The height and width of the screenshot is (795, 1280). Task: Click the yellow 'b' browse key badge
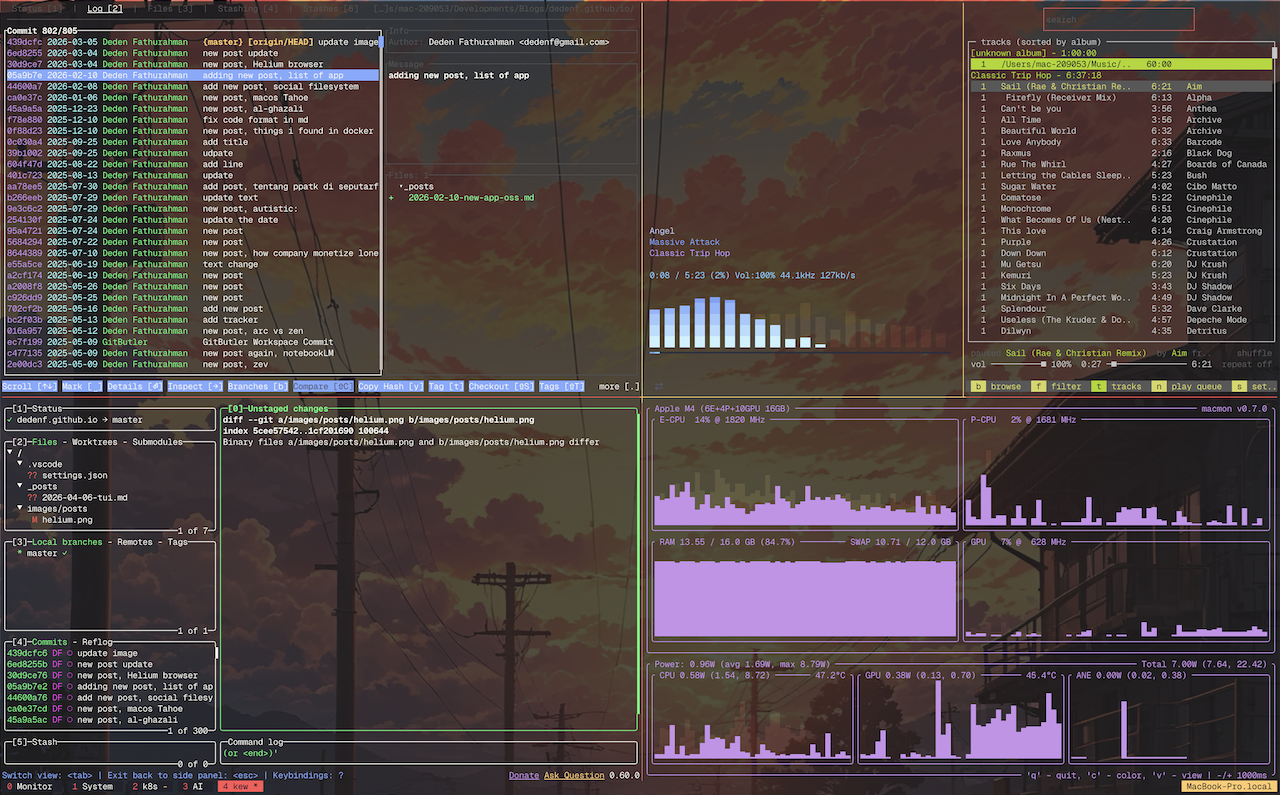978,385
